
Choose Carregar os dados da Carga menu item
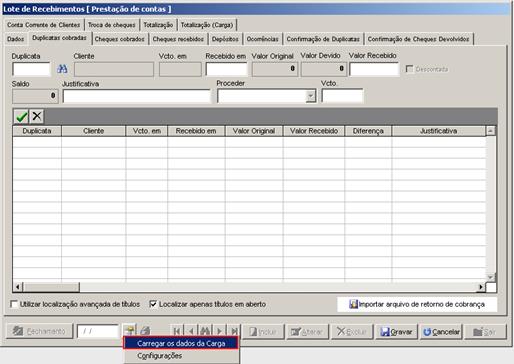coord(181,343)
